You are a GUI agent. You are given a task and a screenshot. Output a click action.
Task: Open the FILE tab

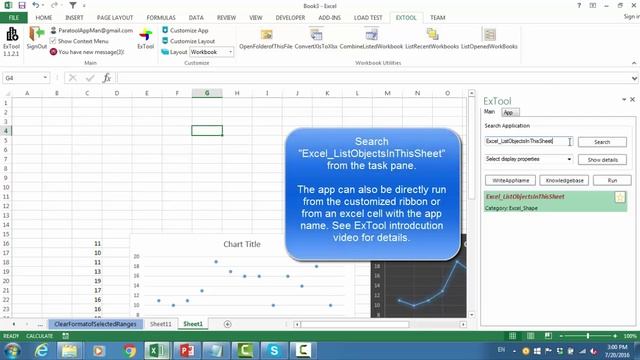point(14,18)
